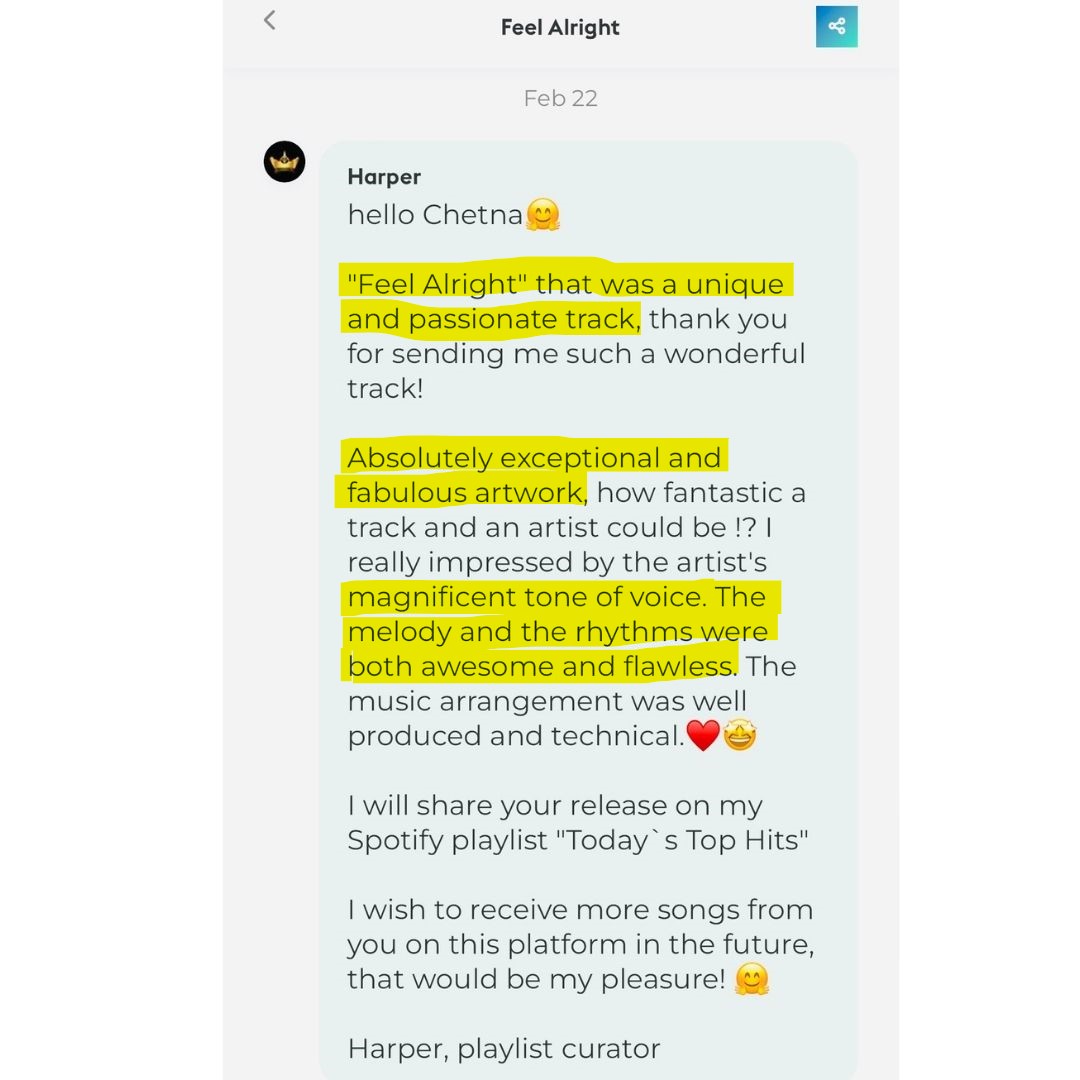Tap the red heart emoji
This screenshot has height=1080, width=1080.
pyautogui.click(x=703, y=736)
